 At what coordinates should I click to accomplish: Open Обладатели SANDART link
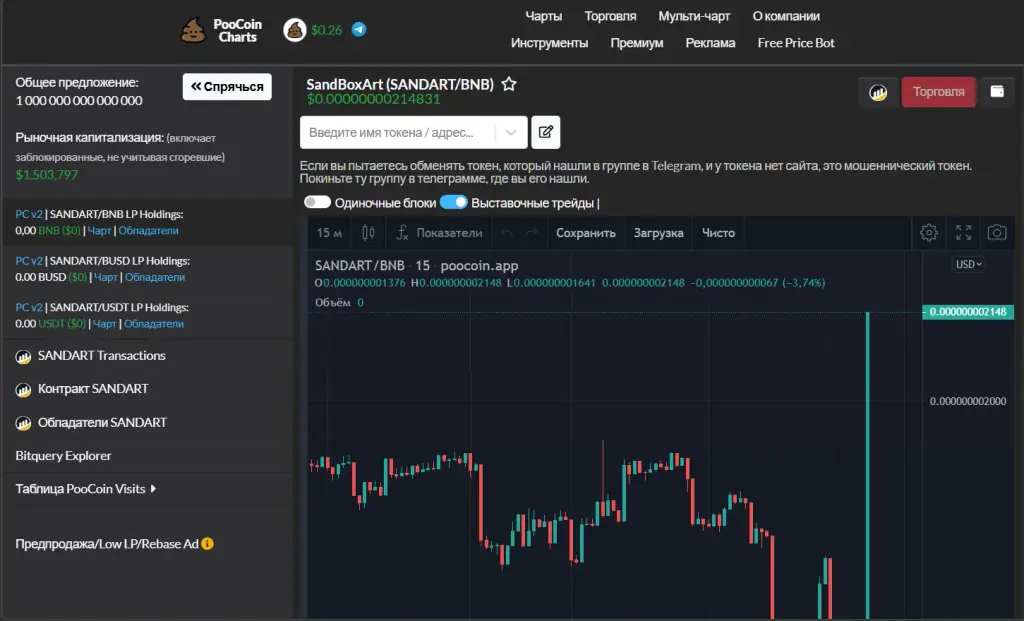pos(102,422)
